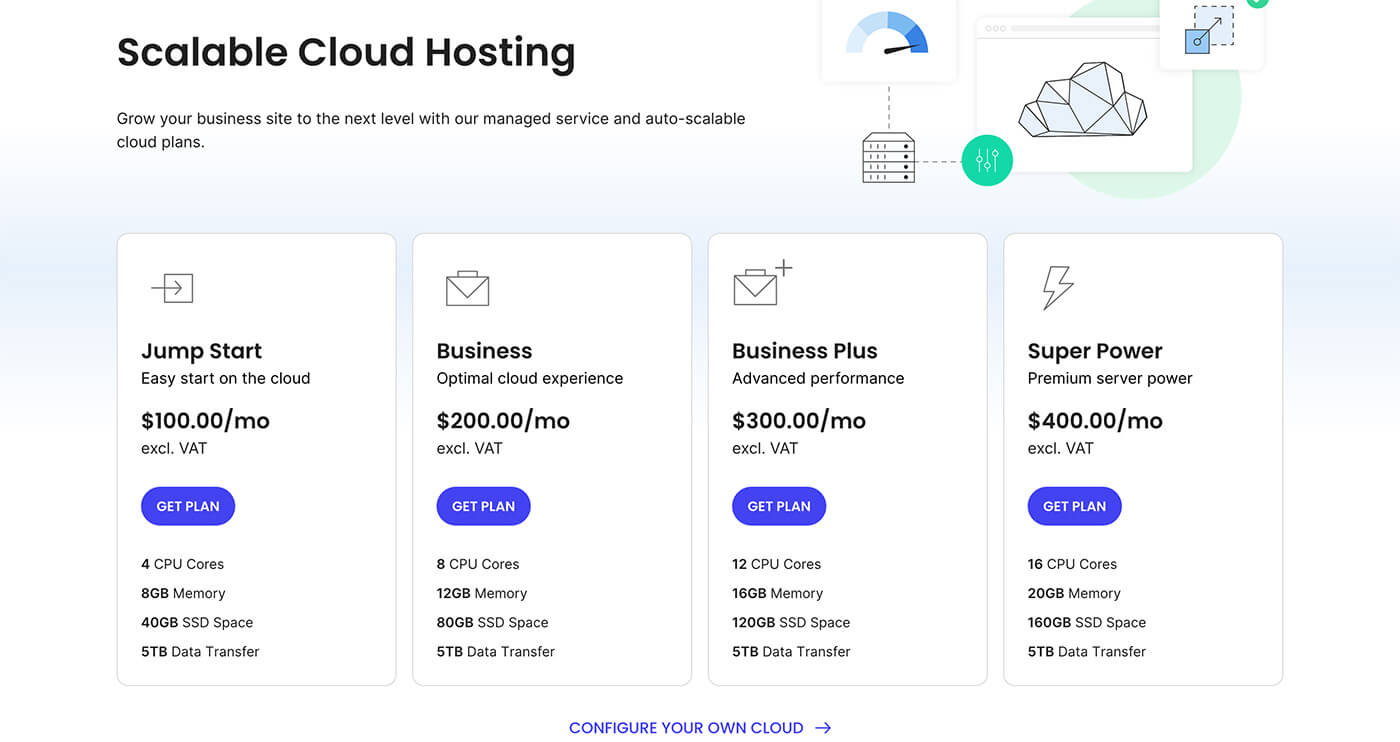
Task: Click '20GB Memory' feature
Action: tap(1074, 593)
